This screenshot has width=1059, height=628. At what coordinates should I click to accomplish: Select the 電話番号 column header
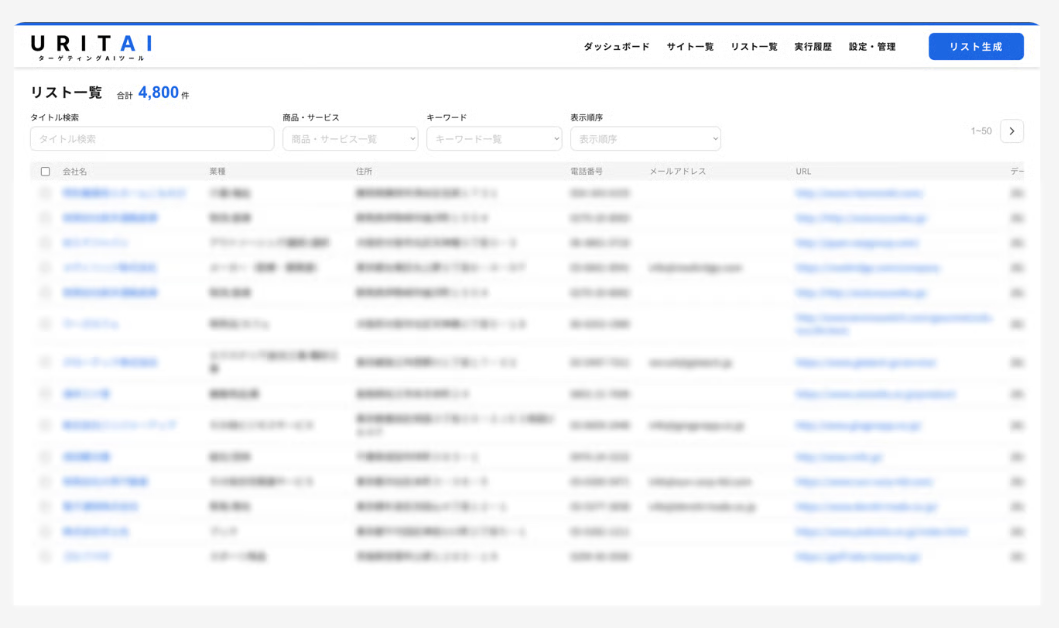(x=586, y=172)
